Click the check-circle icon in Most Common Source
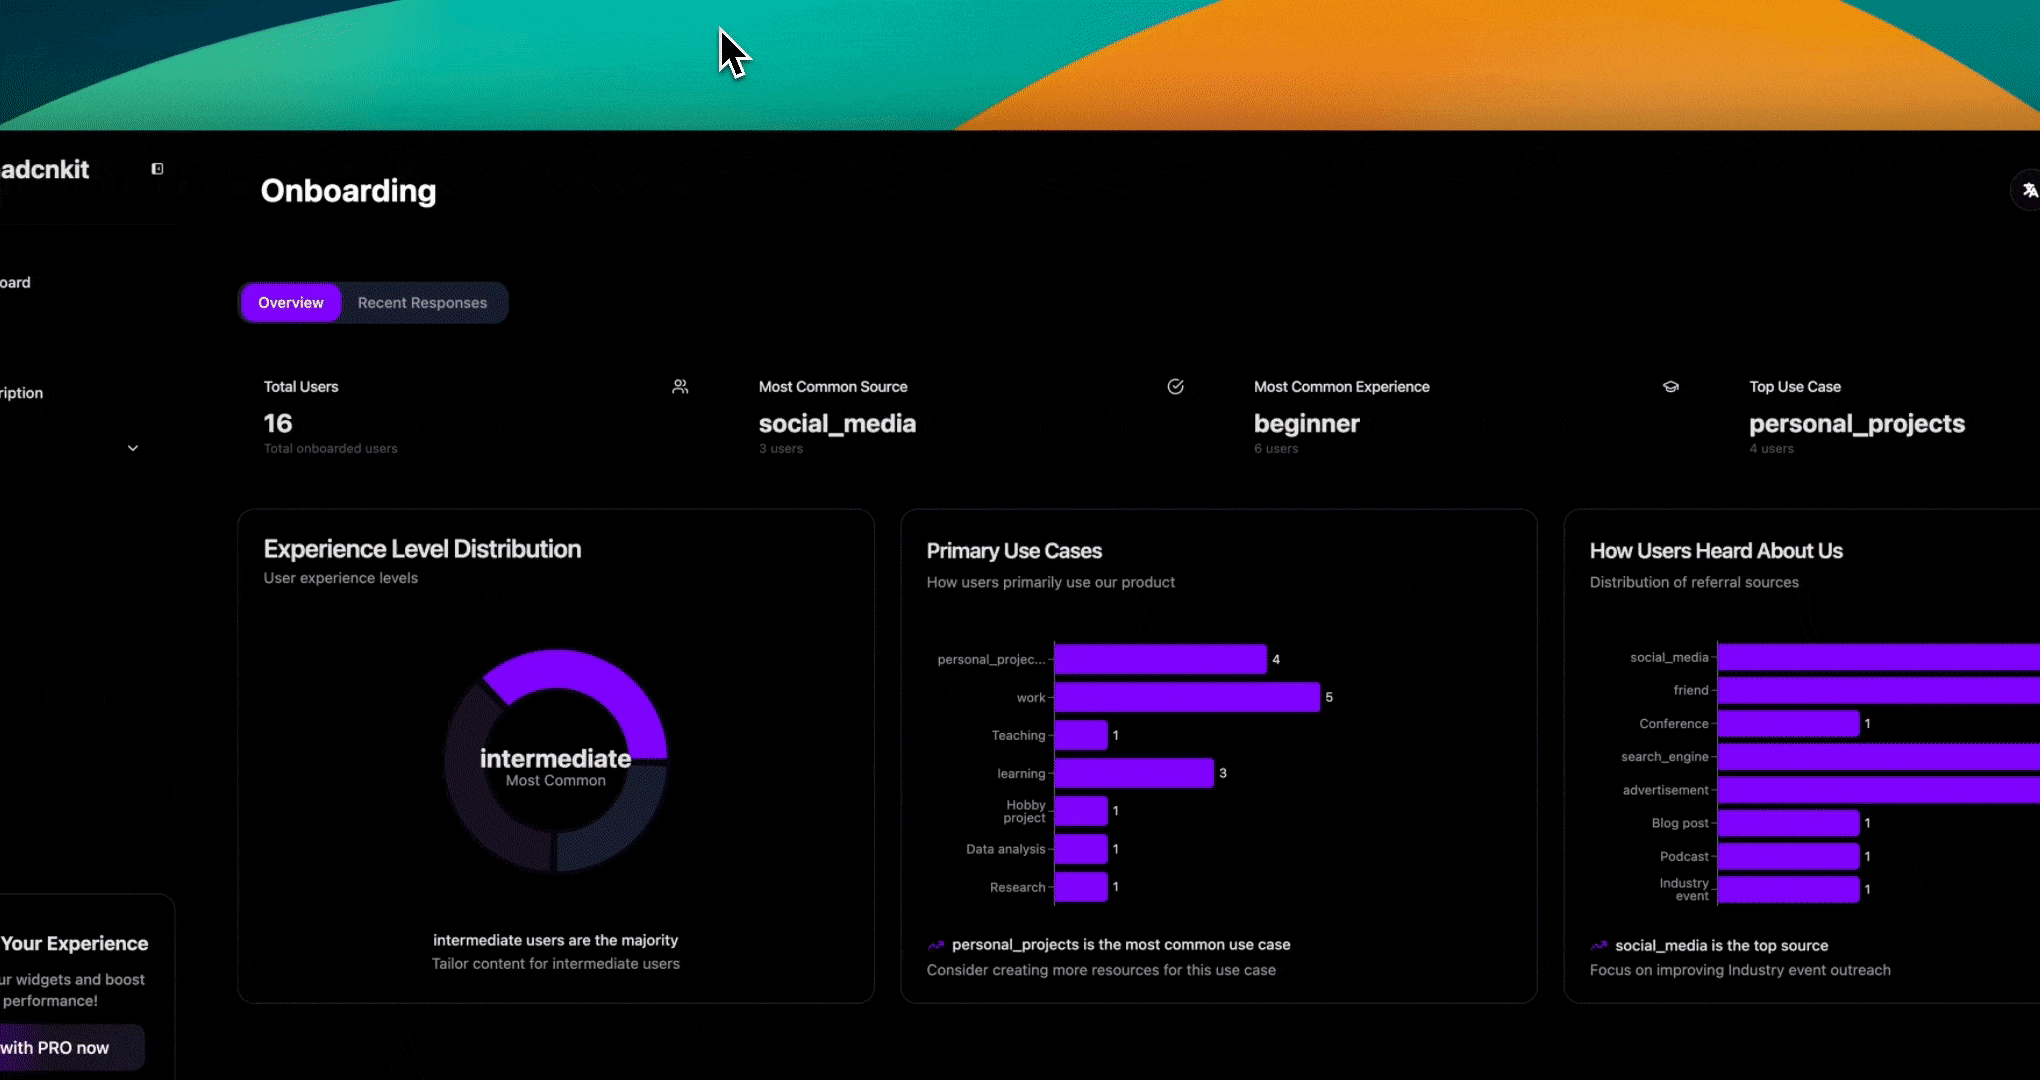The image size is (2040, 1080). [x=1175, y=387]
